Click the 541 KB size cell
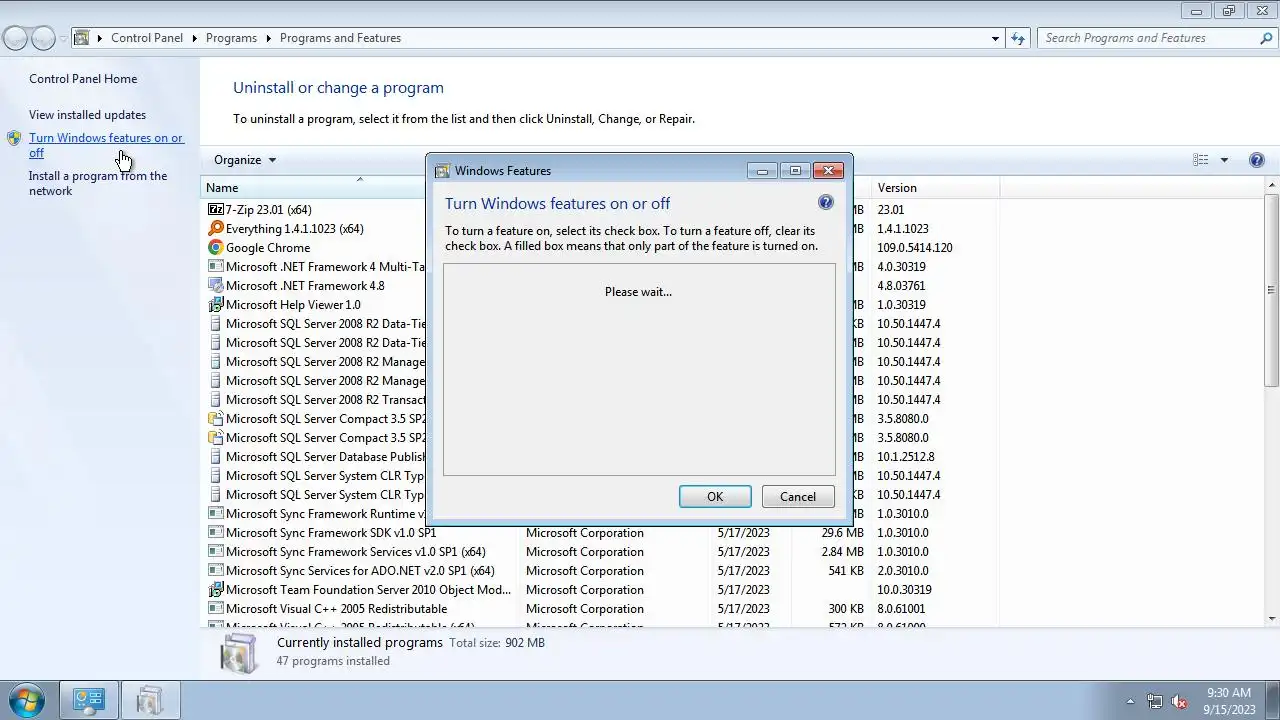 point(846,571)
